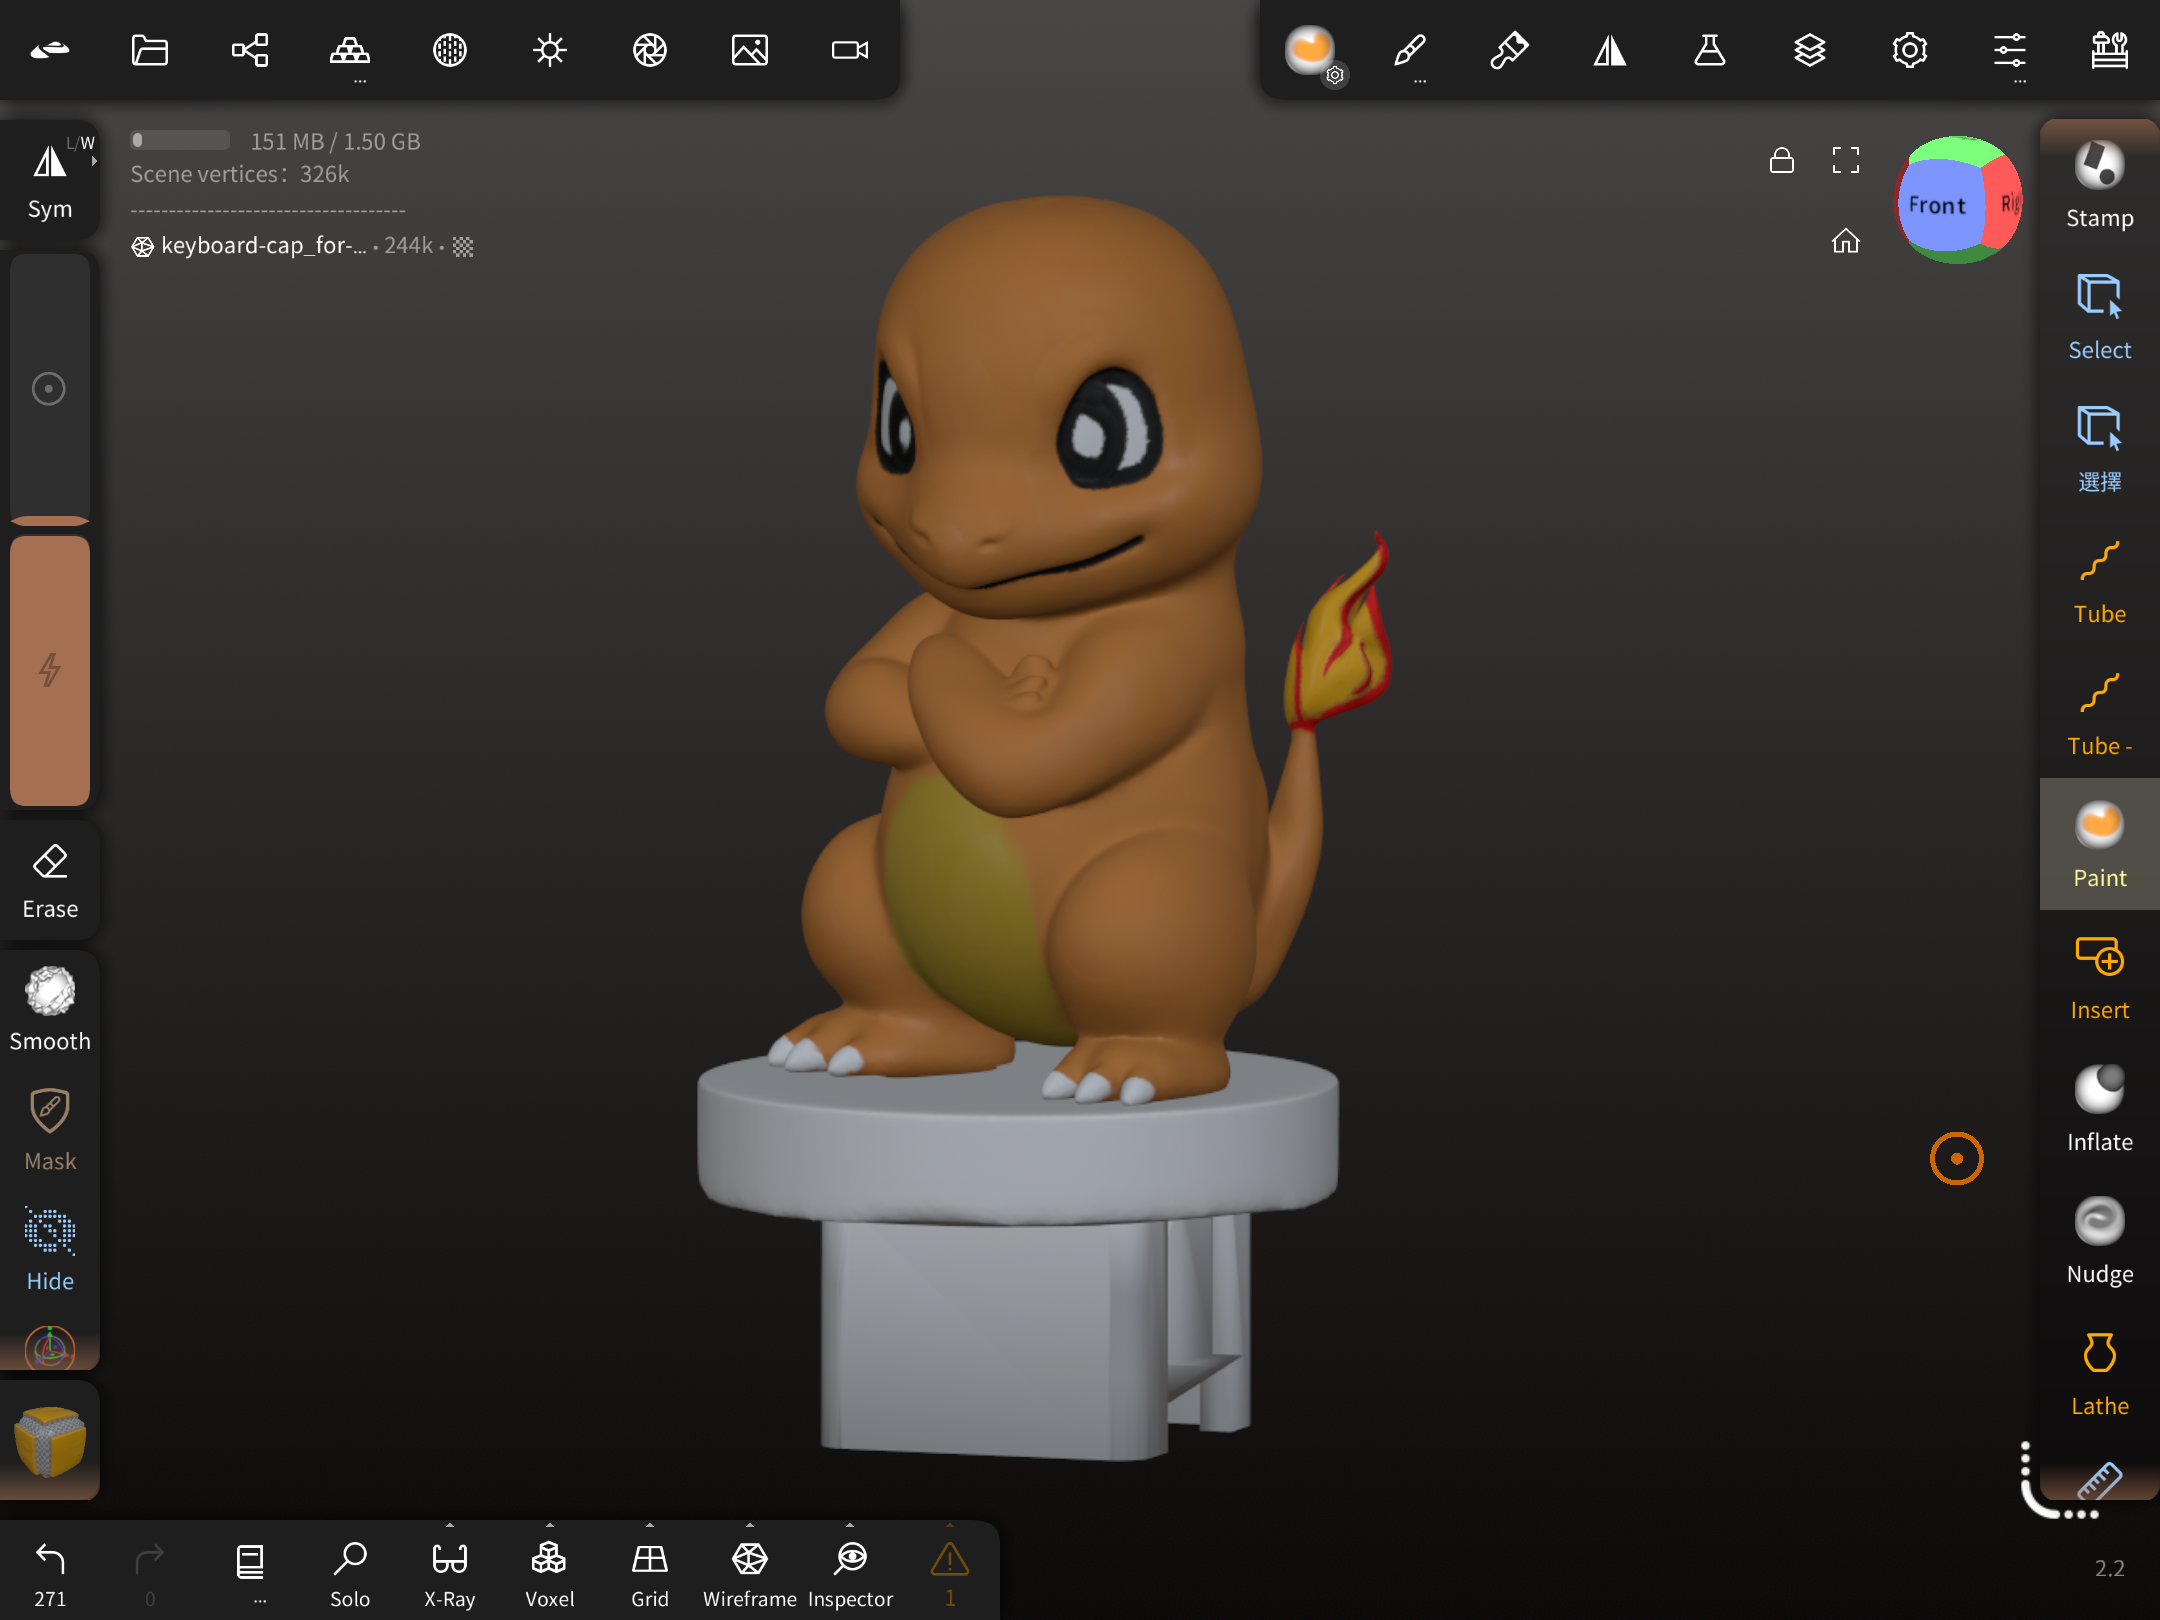Open the Sym options arrow

94,160
